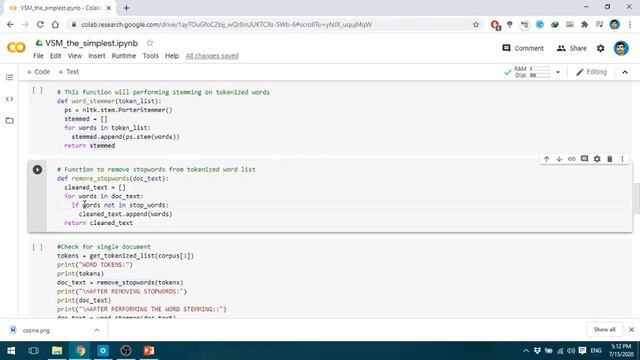Open PowerPoint from the taskbar
The height and width of the screenshot is (360, 640).
tap(149, 351)
